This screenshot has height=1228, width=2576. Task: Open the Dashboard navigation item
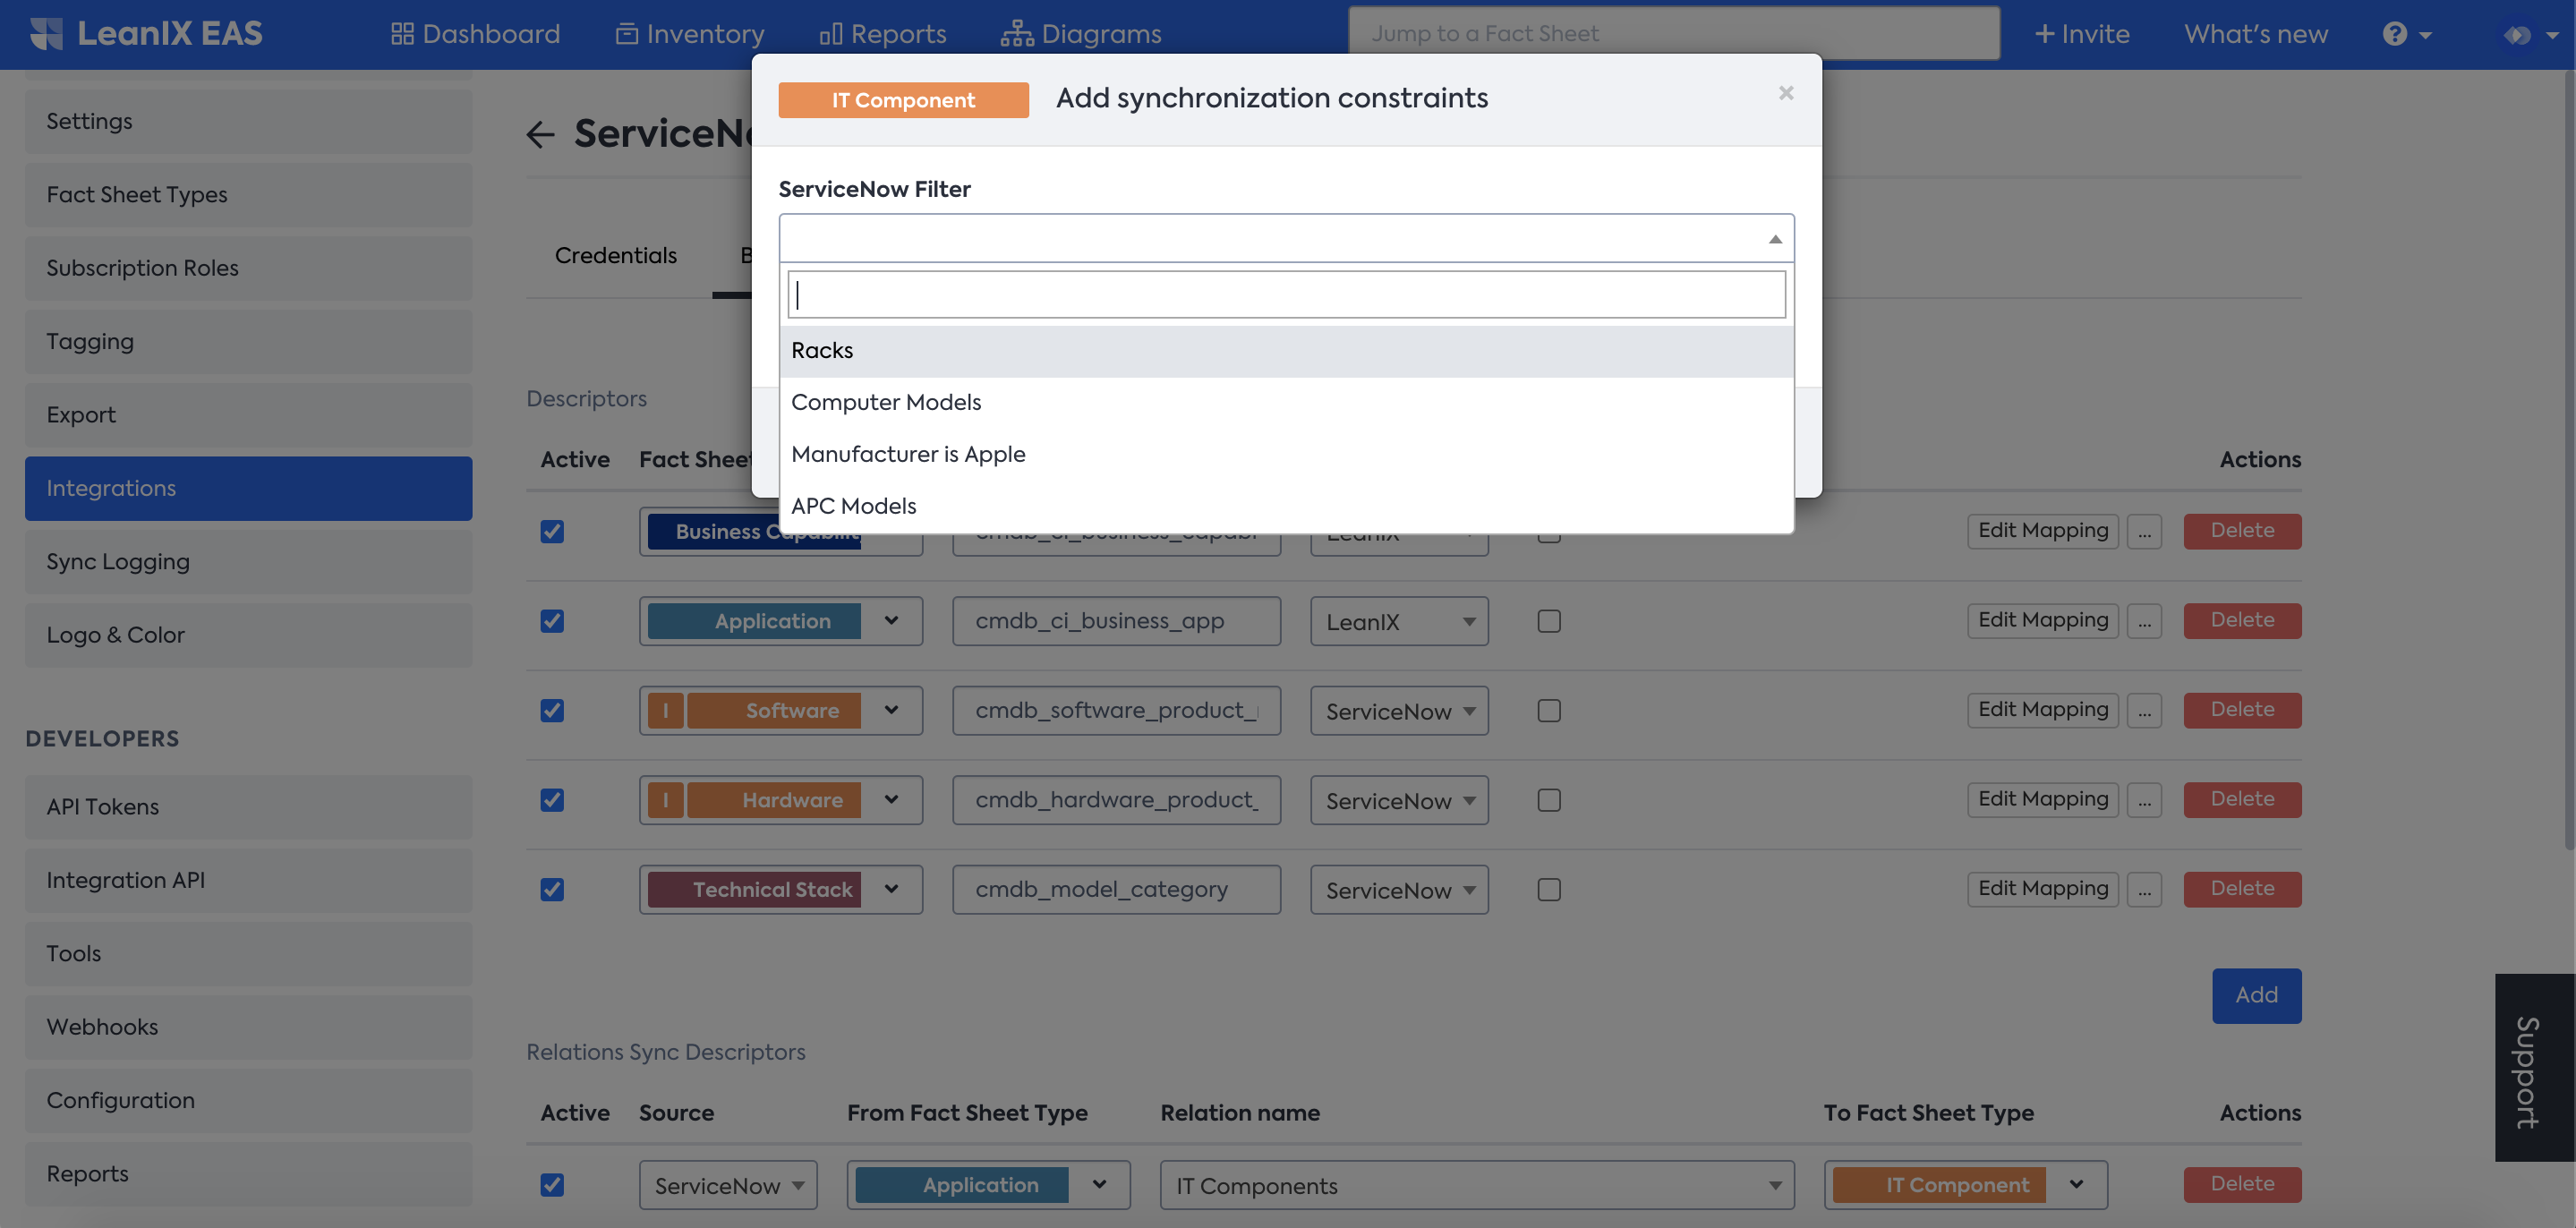[475, 34]
